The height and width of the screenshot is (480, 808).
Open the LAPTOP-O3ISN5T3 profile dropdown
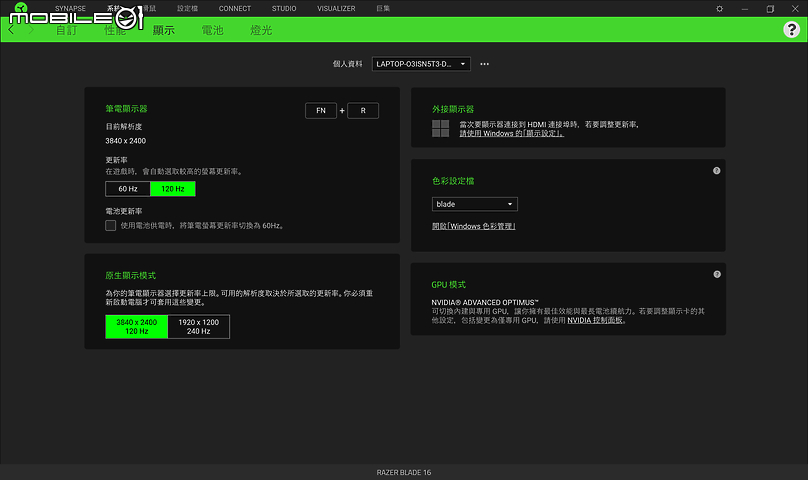pos(421,64)
